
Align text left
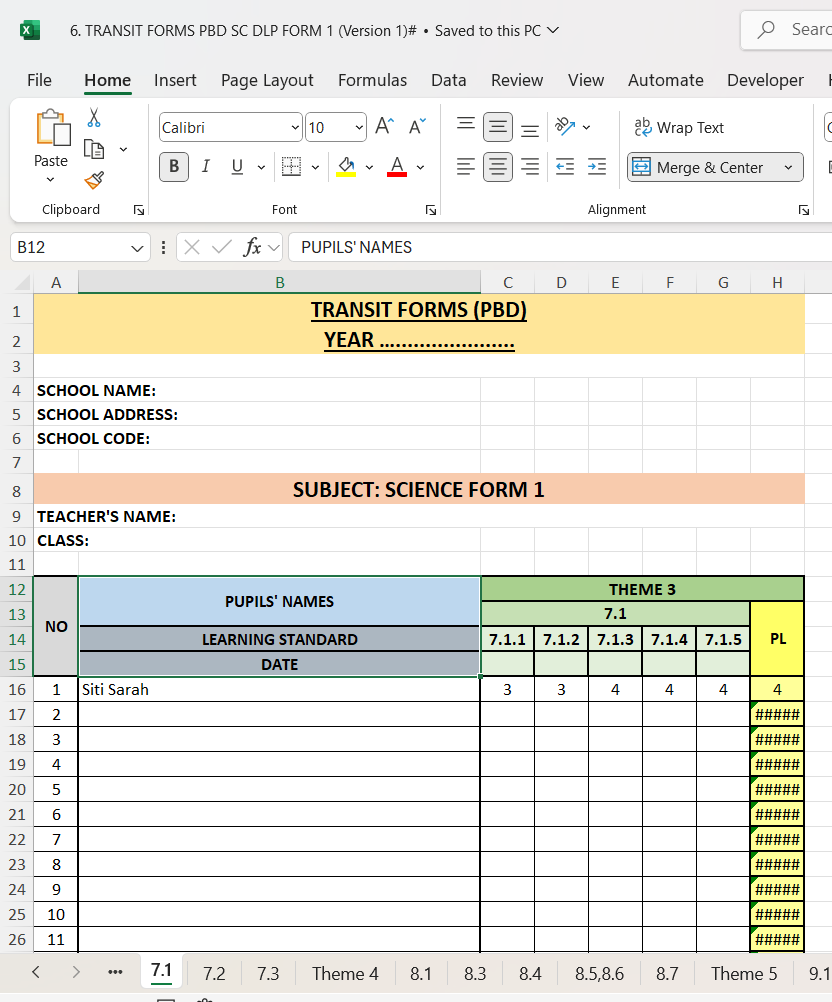[466, 167]
